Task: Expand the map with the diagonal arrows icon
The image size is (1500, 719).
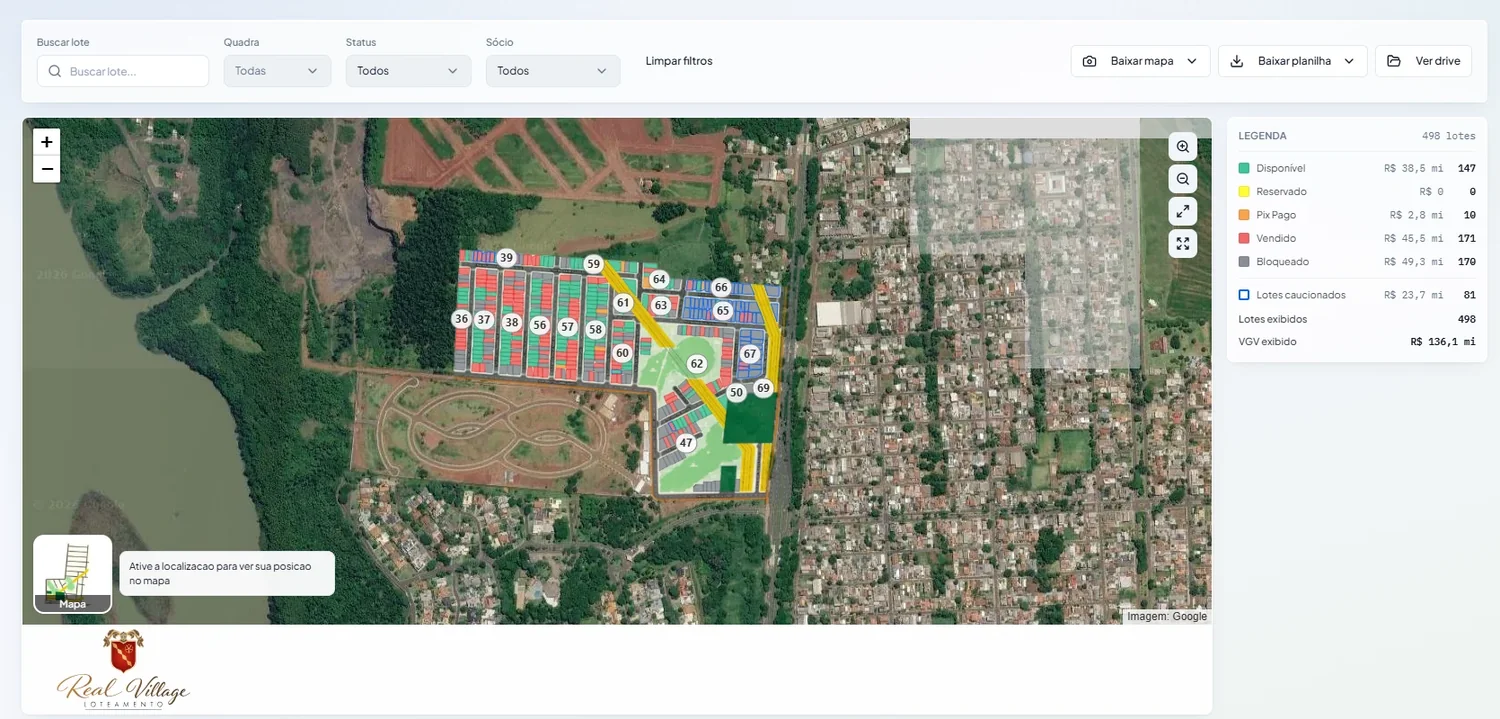Action: pyautogui.click(x=1183, y=211)
